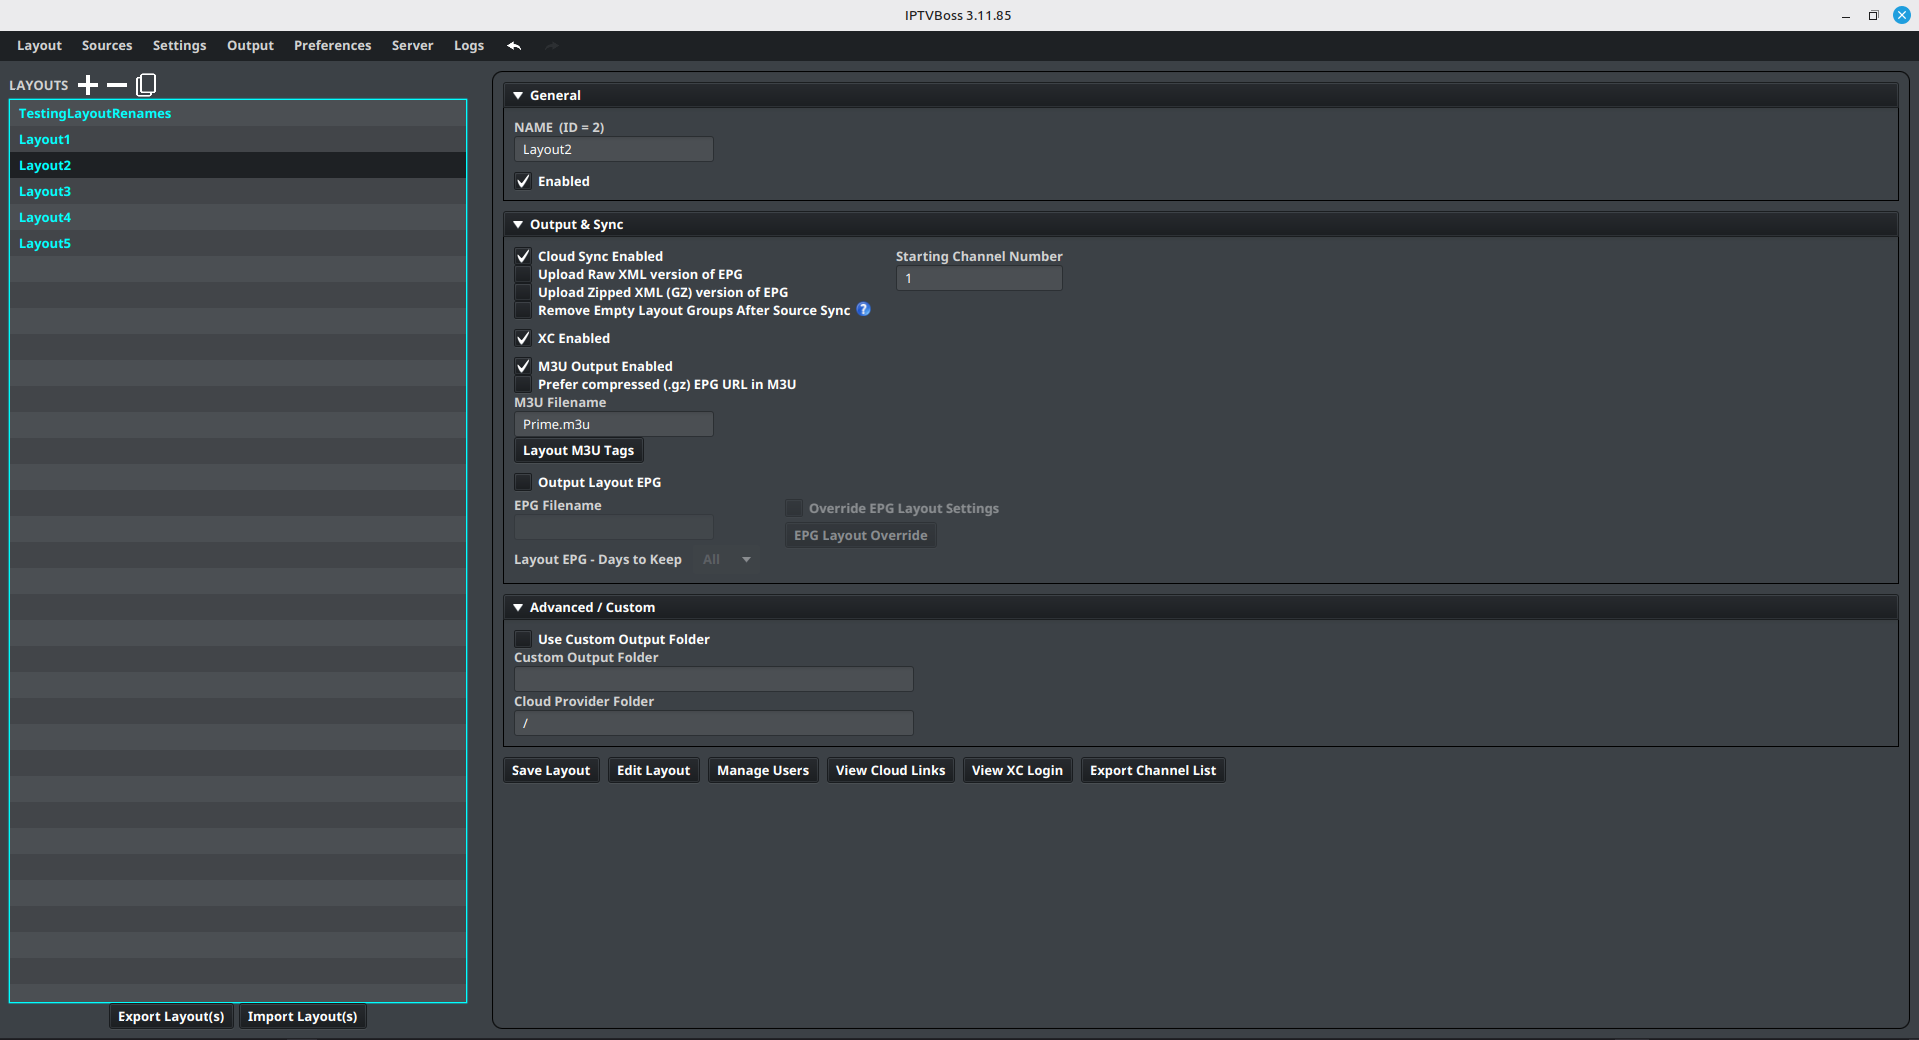
Task: Close the IPTVBoss window
Action: 1901,15
